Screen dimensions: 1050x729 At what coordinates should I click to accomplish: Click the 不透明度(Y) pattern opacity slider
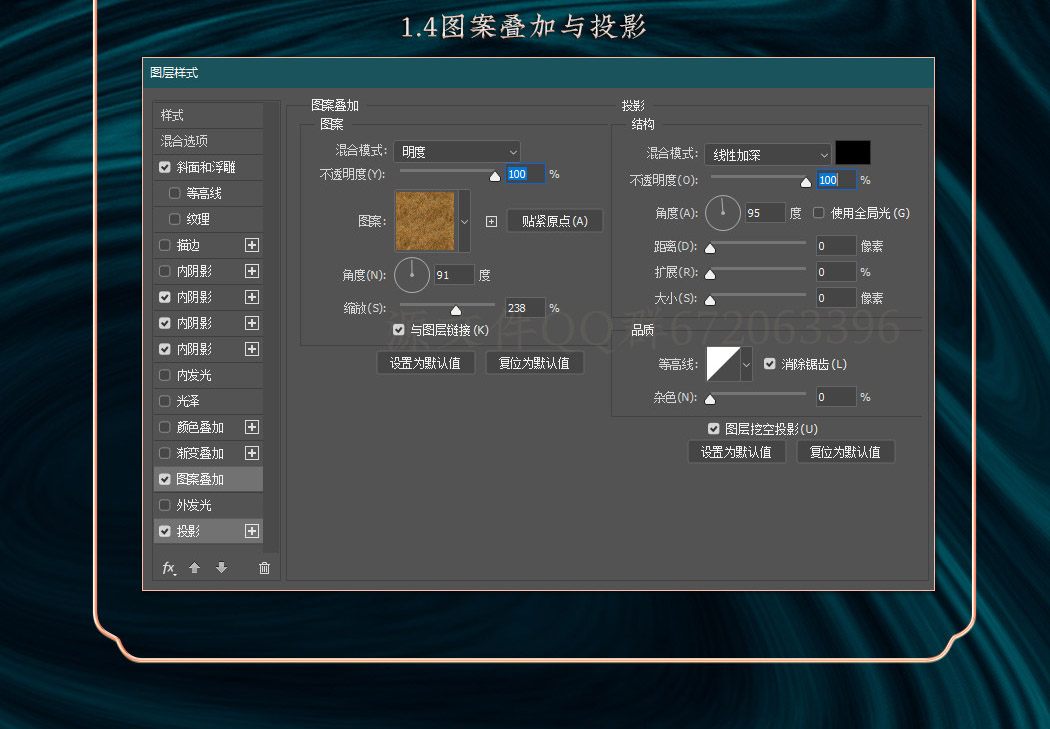(x=447, y=173)
